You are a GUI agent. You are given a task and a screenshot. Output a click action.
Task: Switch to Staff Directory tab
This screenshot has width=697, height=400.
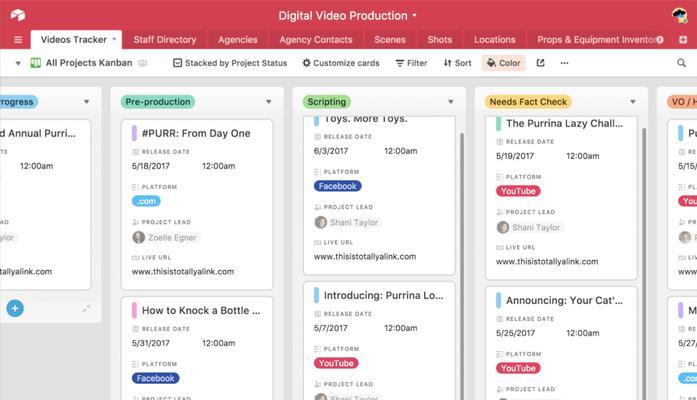point(165,40)
